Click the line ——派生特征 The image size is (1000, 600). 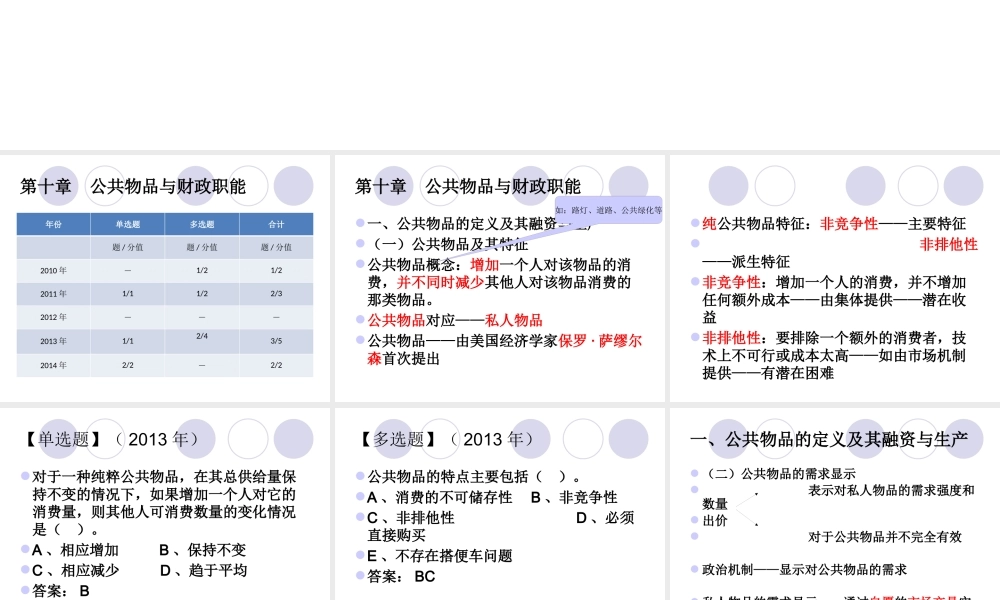(746, 262)
